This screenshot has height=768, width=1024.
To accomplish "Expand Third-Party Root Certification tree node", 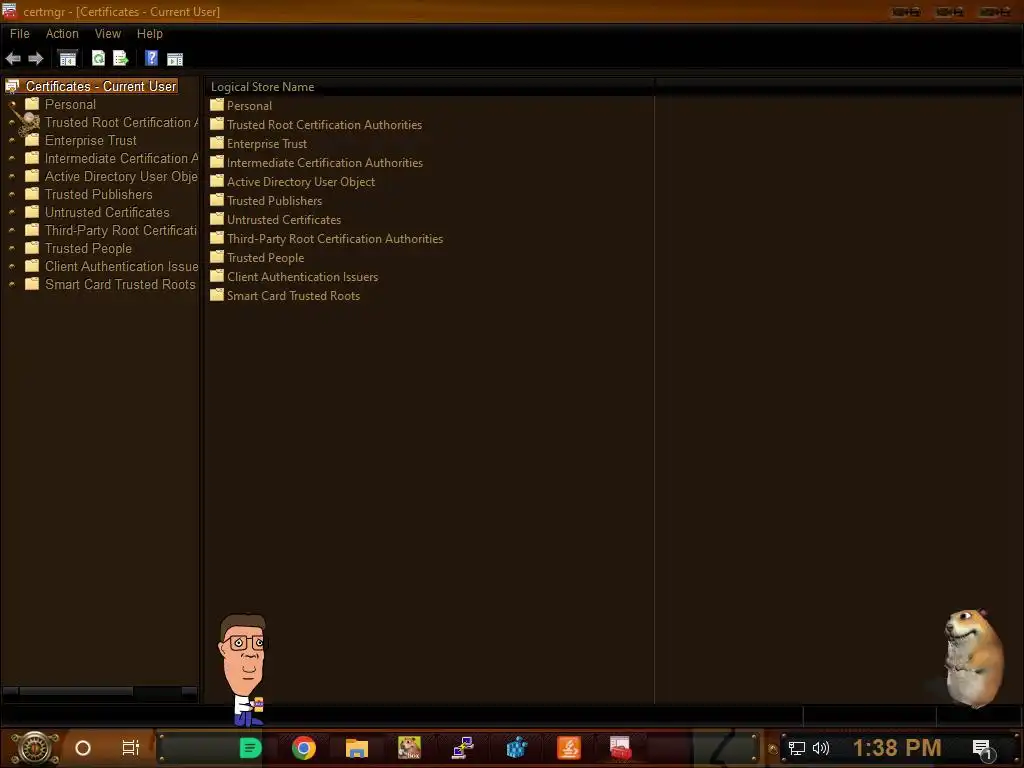I will click(12, 231).
